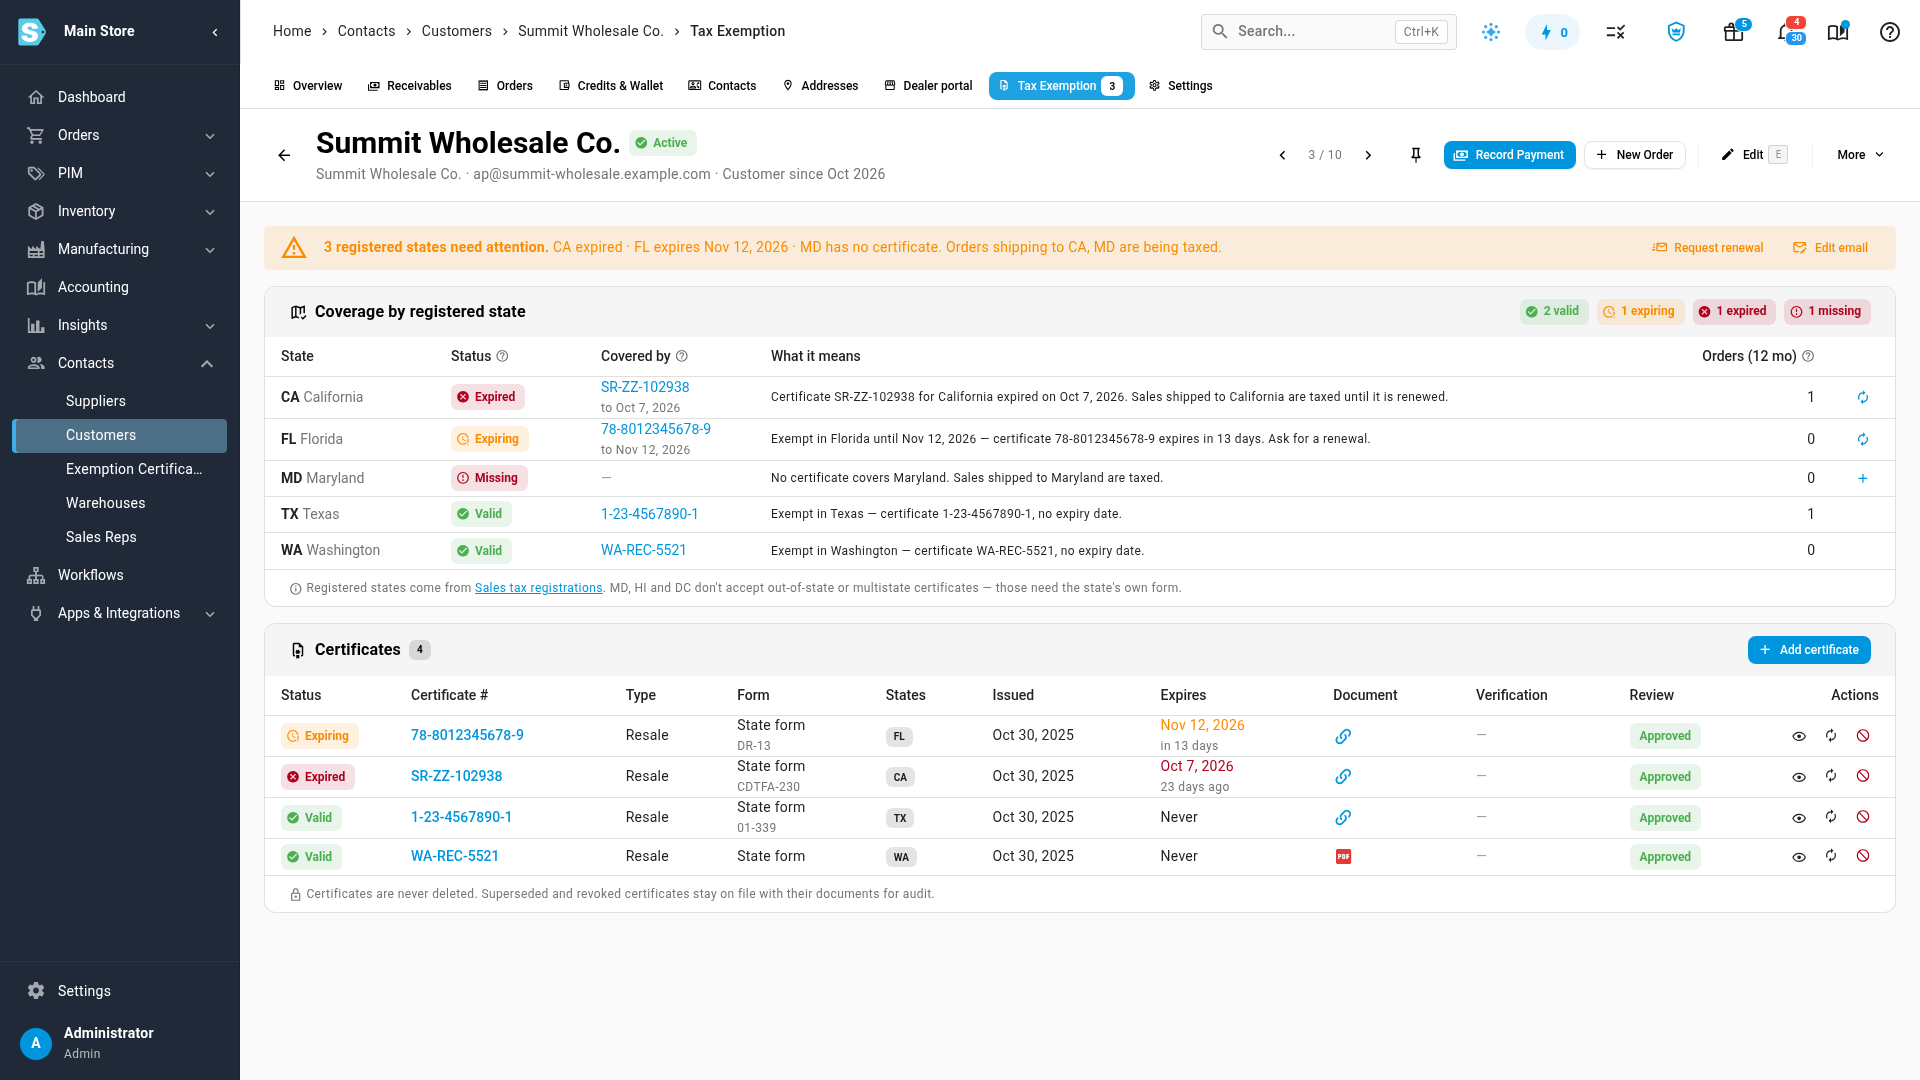Open Exemption Certificates sidebar item

(x=120, y=469)
